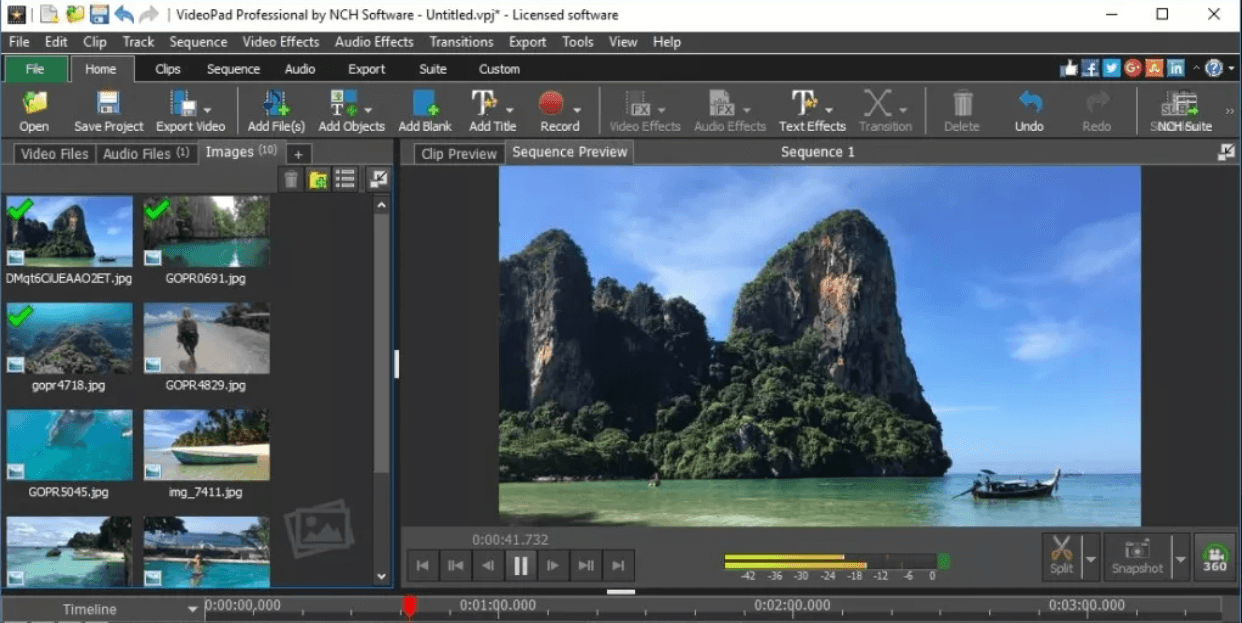Open the Video Effects panel

(643, 110)
